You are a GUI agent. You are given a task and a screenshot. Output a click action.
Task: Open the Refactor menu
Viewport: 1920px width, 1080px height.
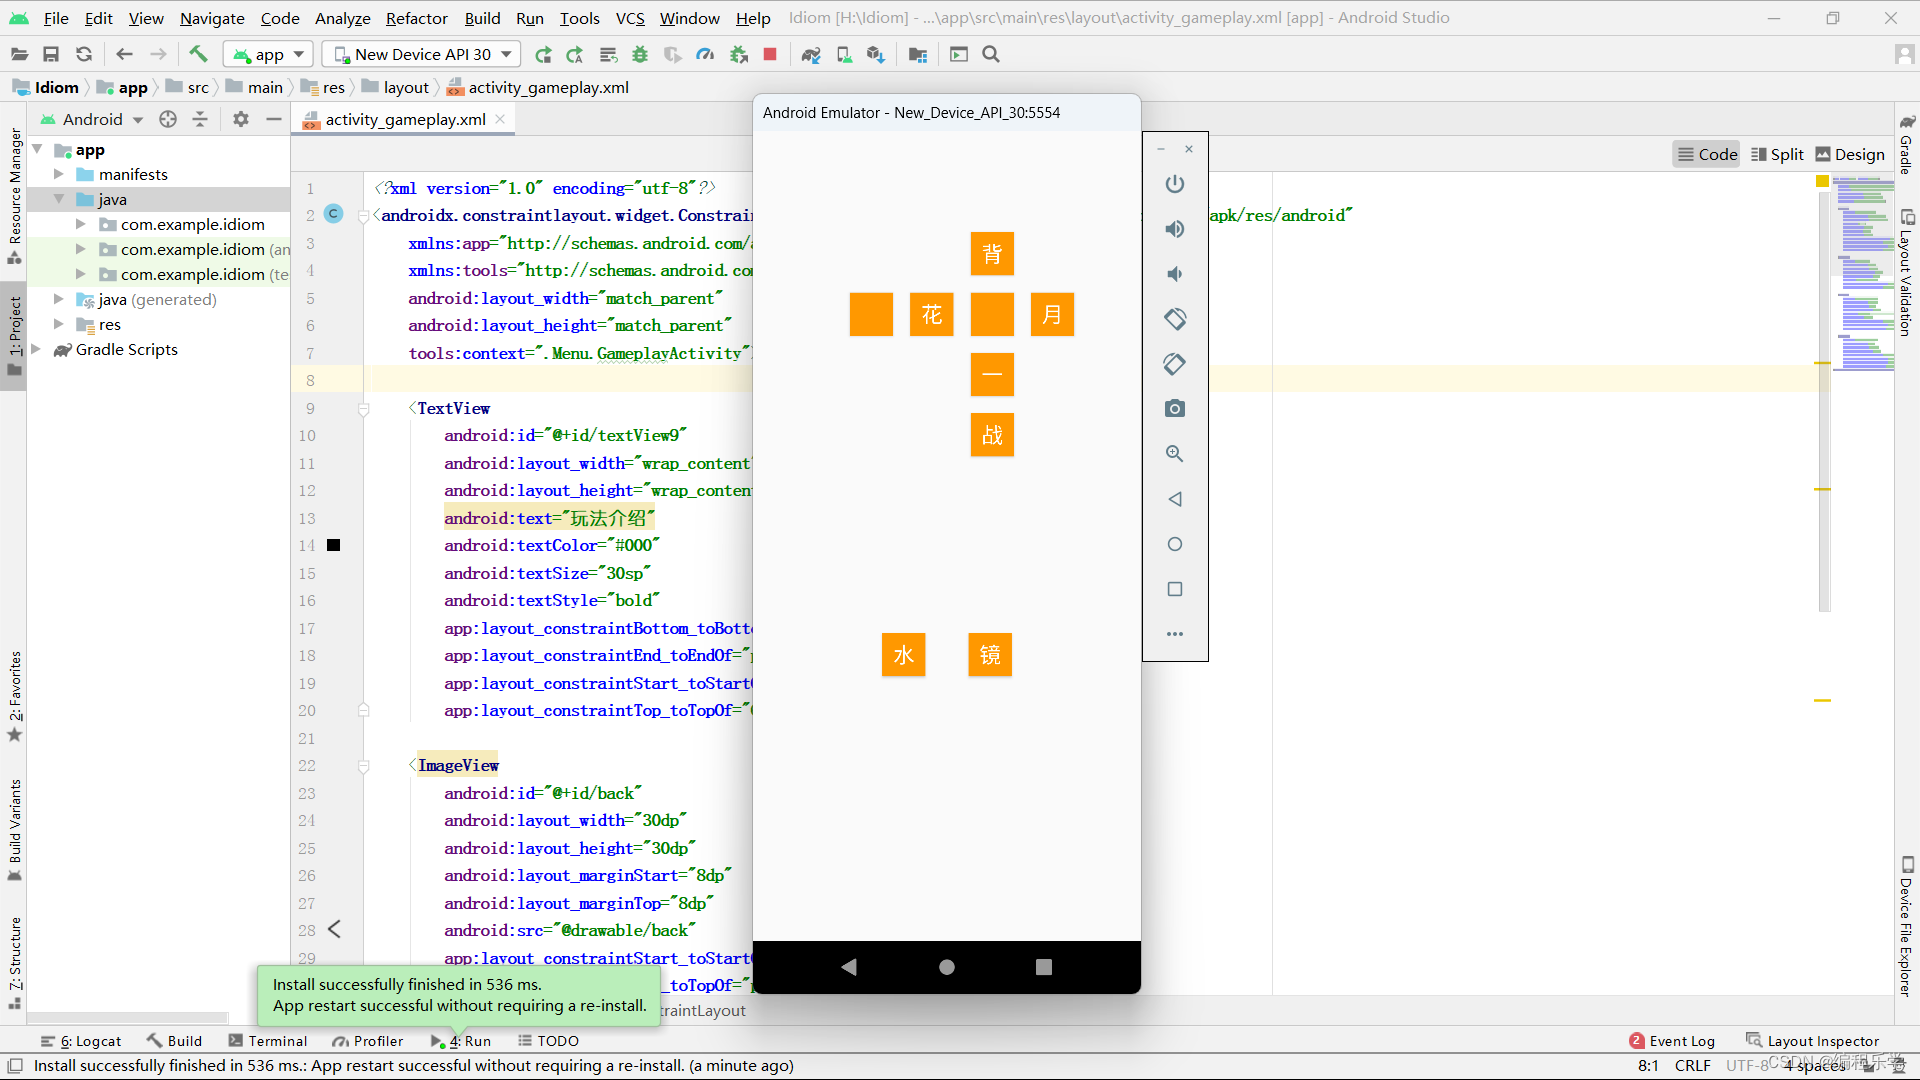(416, 18)
